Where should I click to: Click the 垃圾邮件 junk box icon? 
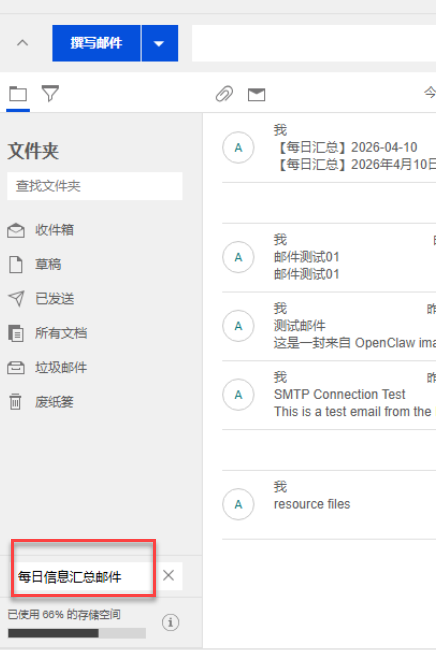tap(16, 368)
